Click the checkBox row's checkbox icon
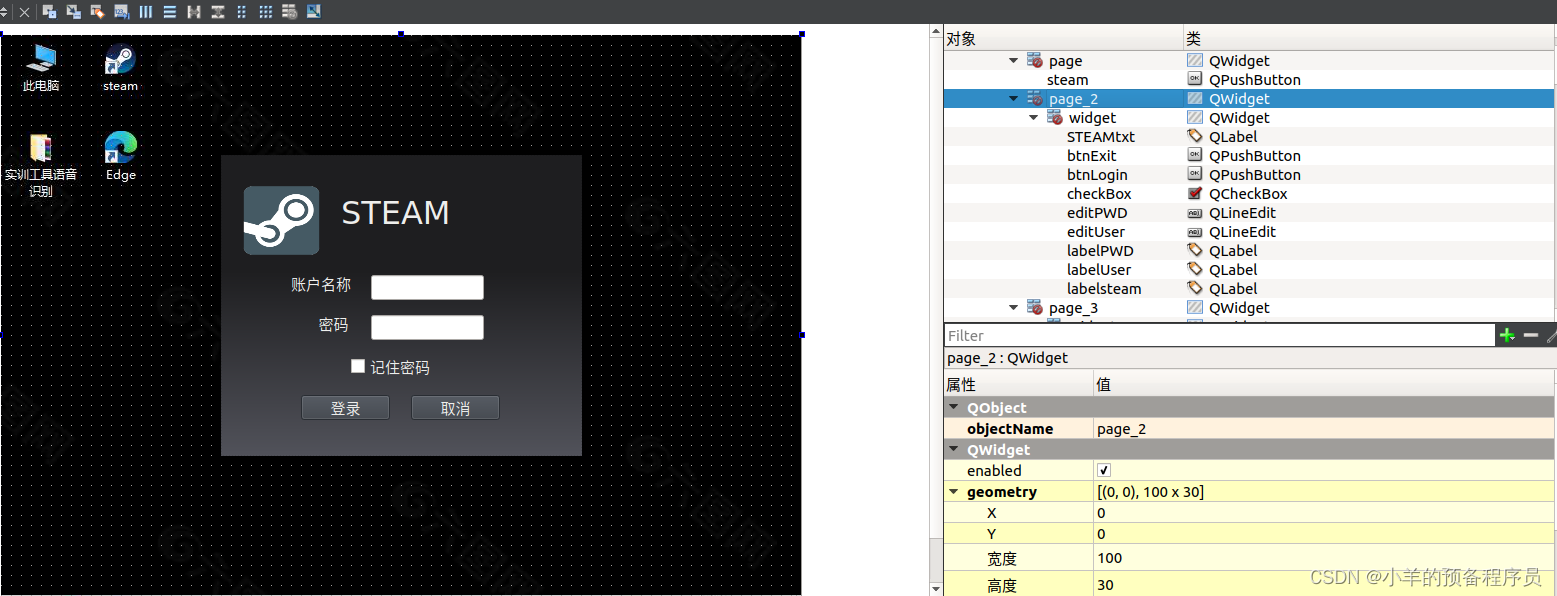 pyautogui.click(x=1195, y=193)
